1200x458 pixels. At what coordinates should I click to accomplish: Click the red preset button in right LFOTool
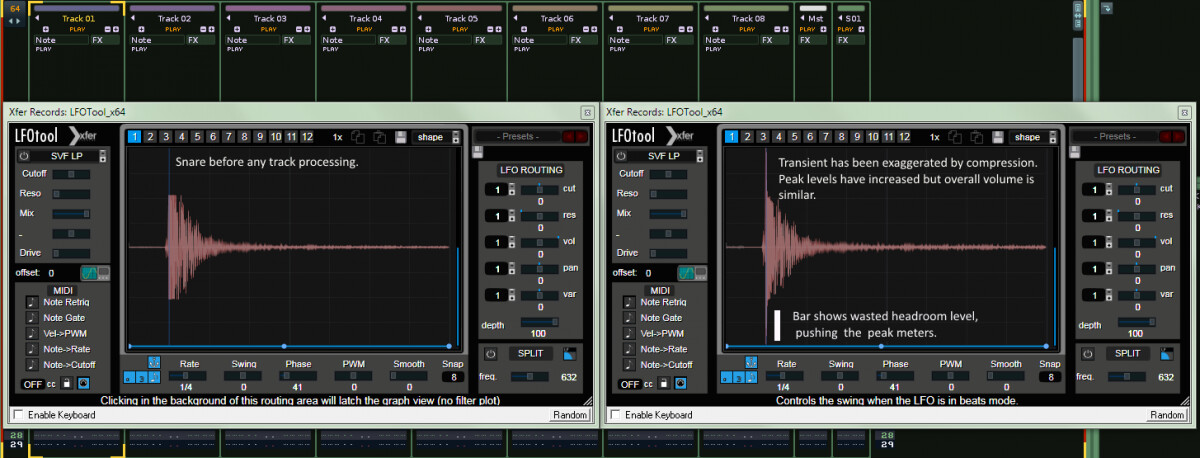pyautogui.click(x=1167, y=136)
